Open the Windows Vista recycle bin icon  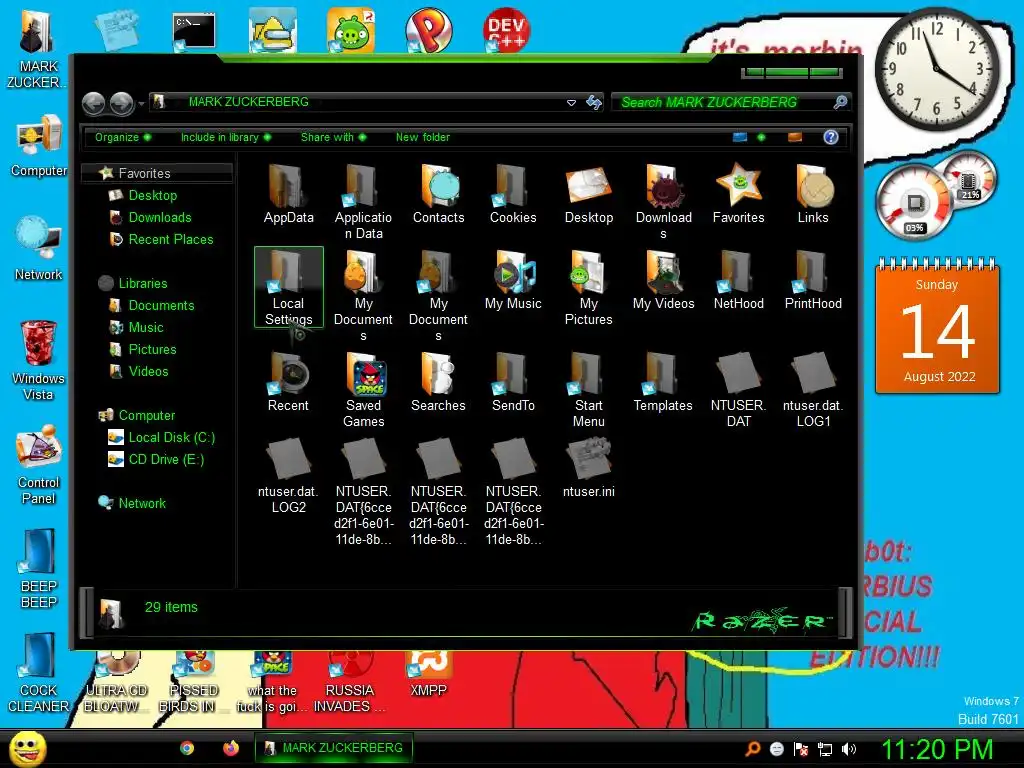tap(38, 359)
